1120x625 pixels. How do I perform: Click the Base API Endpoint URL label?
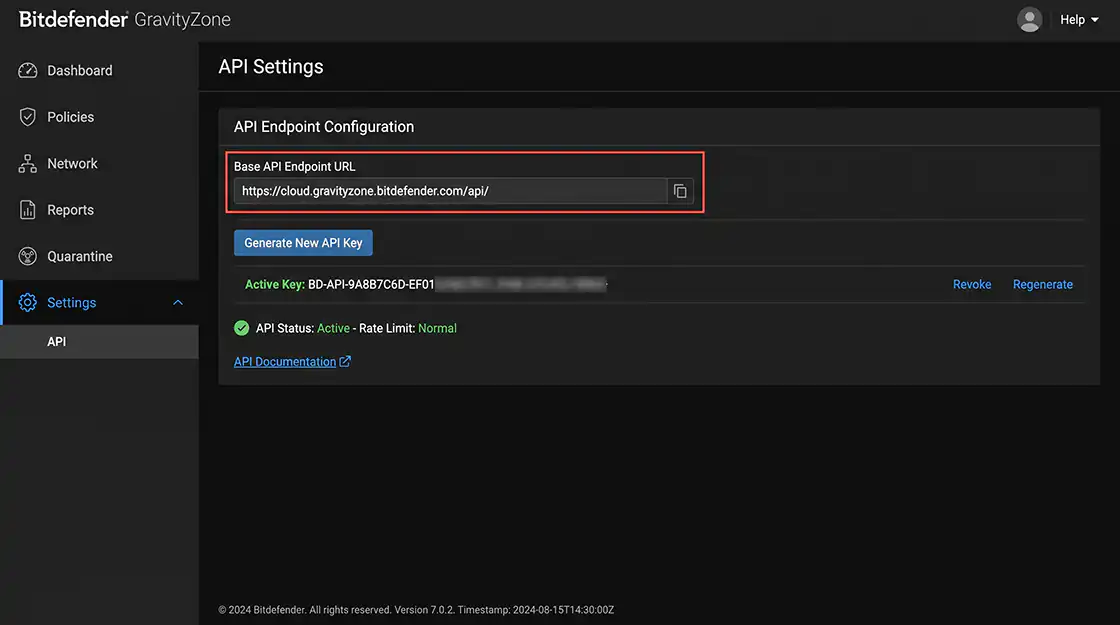294,166
